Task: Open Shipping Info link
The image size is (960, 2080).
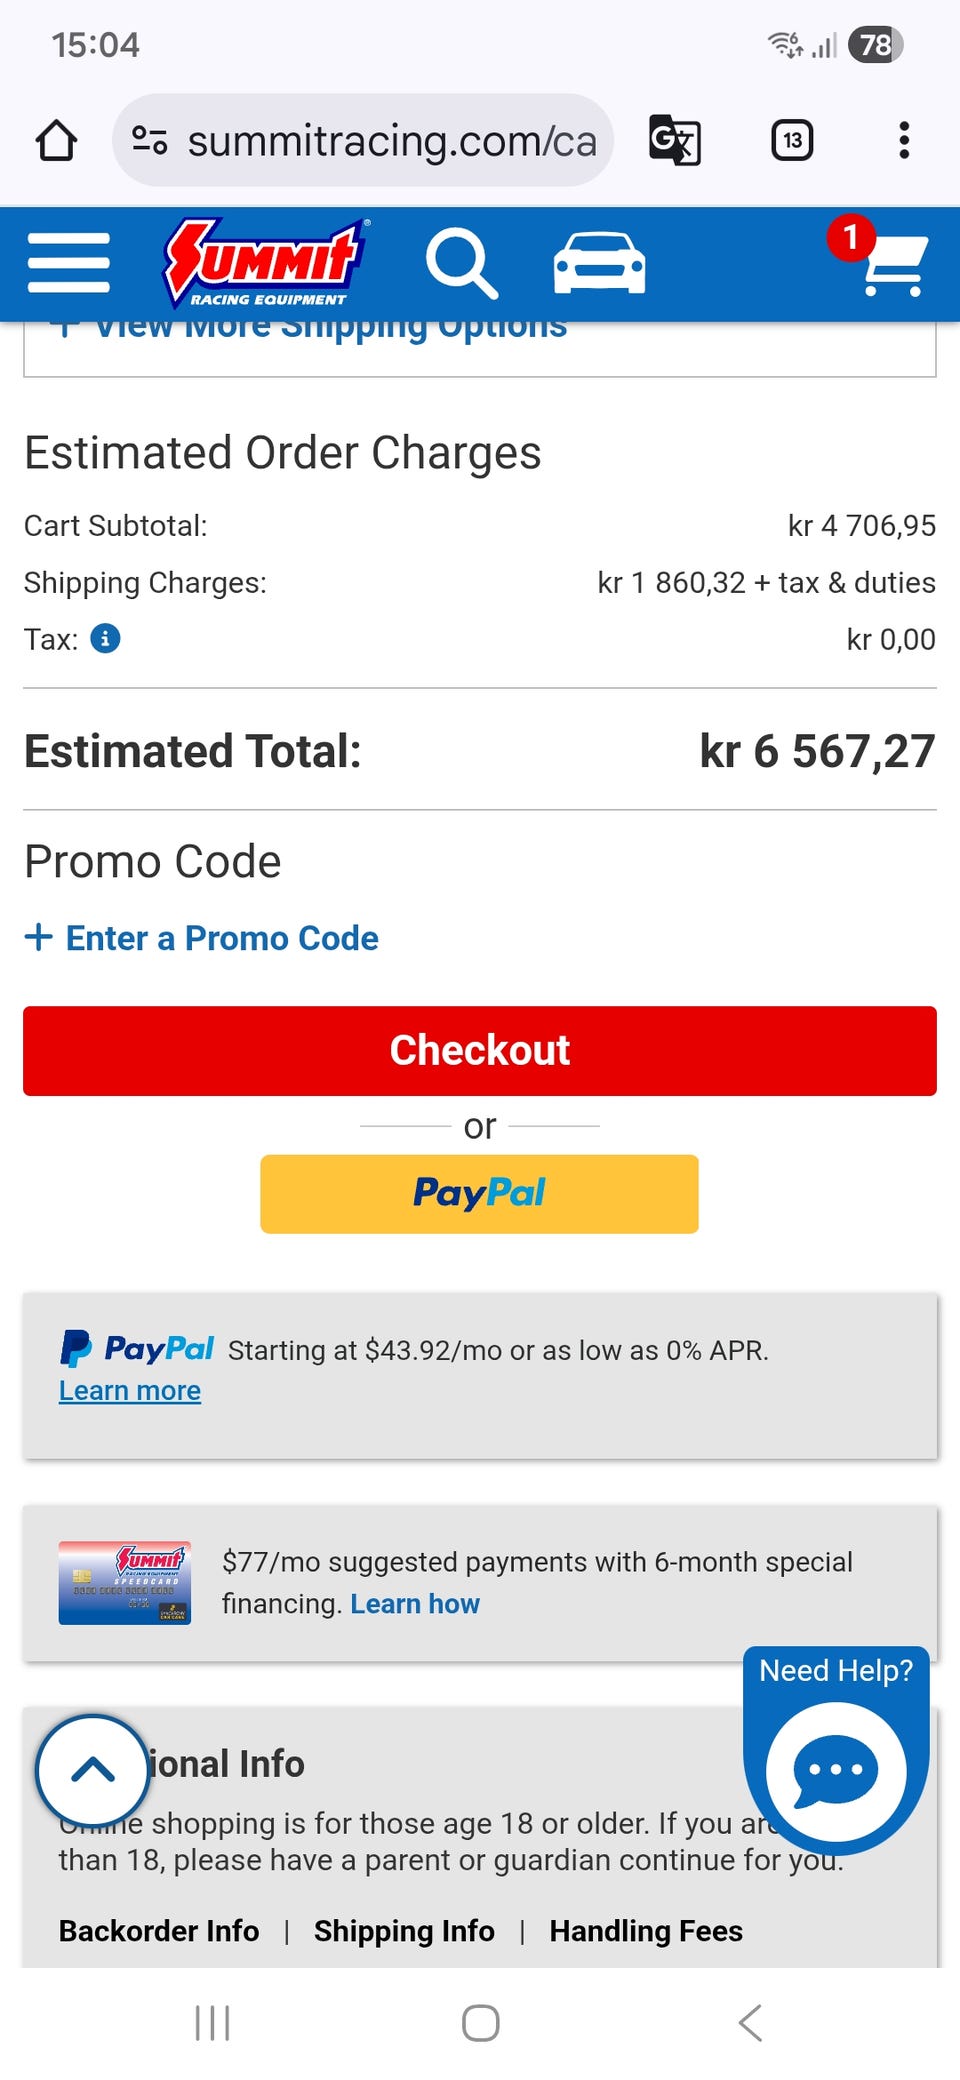Action: click(404, 1931)
